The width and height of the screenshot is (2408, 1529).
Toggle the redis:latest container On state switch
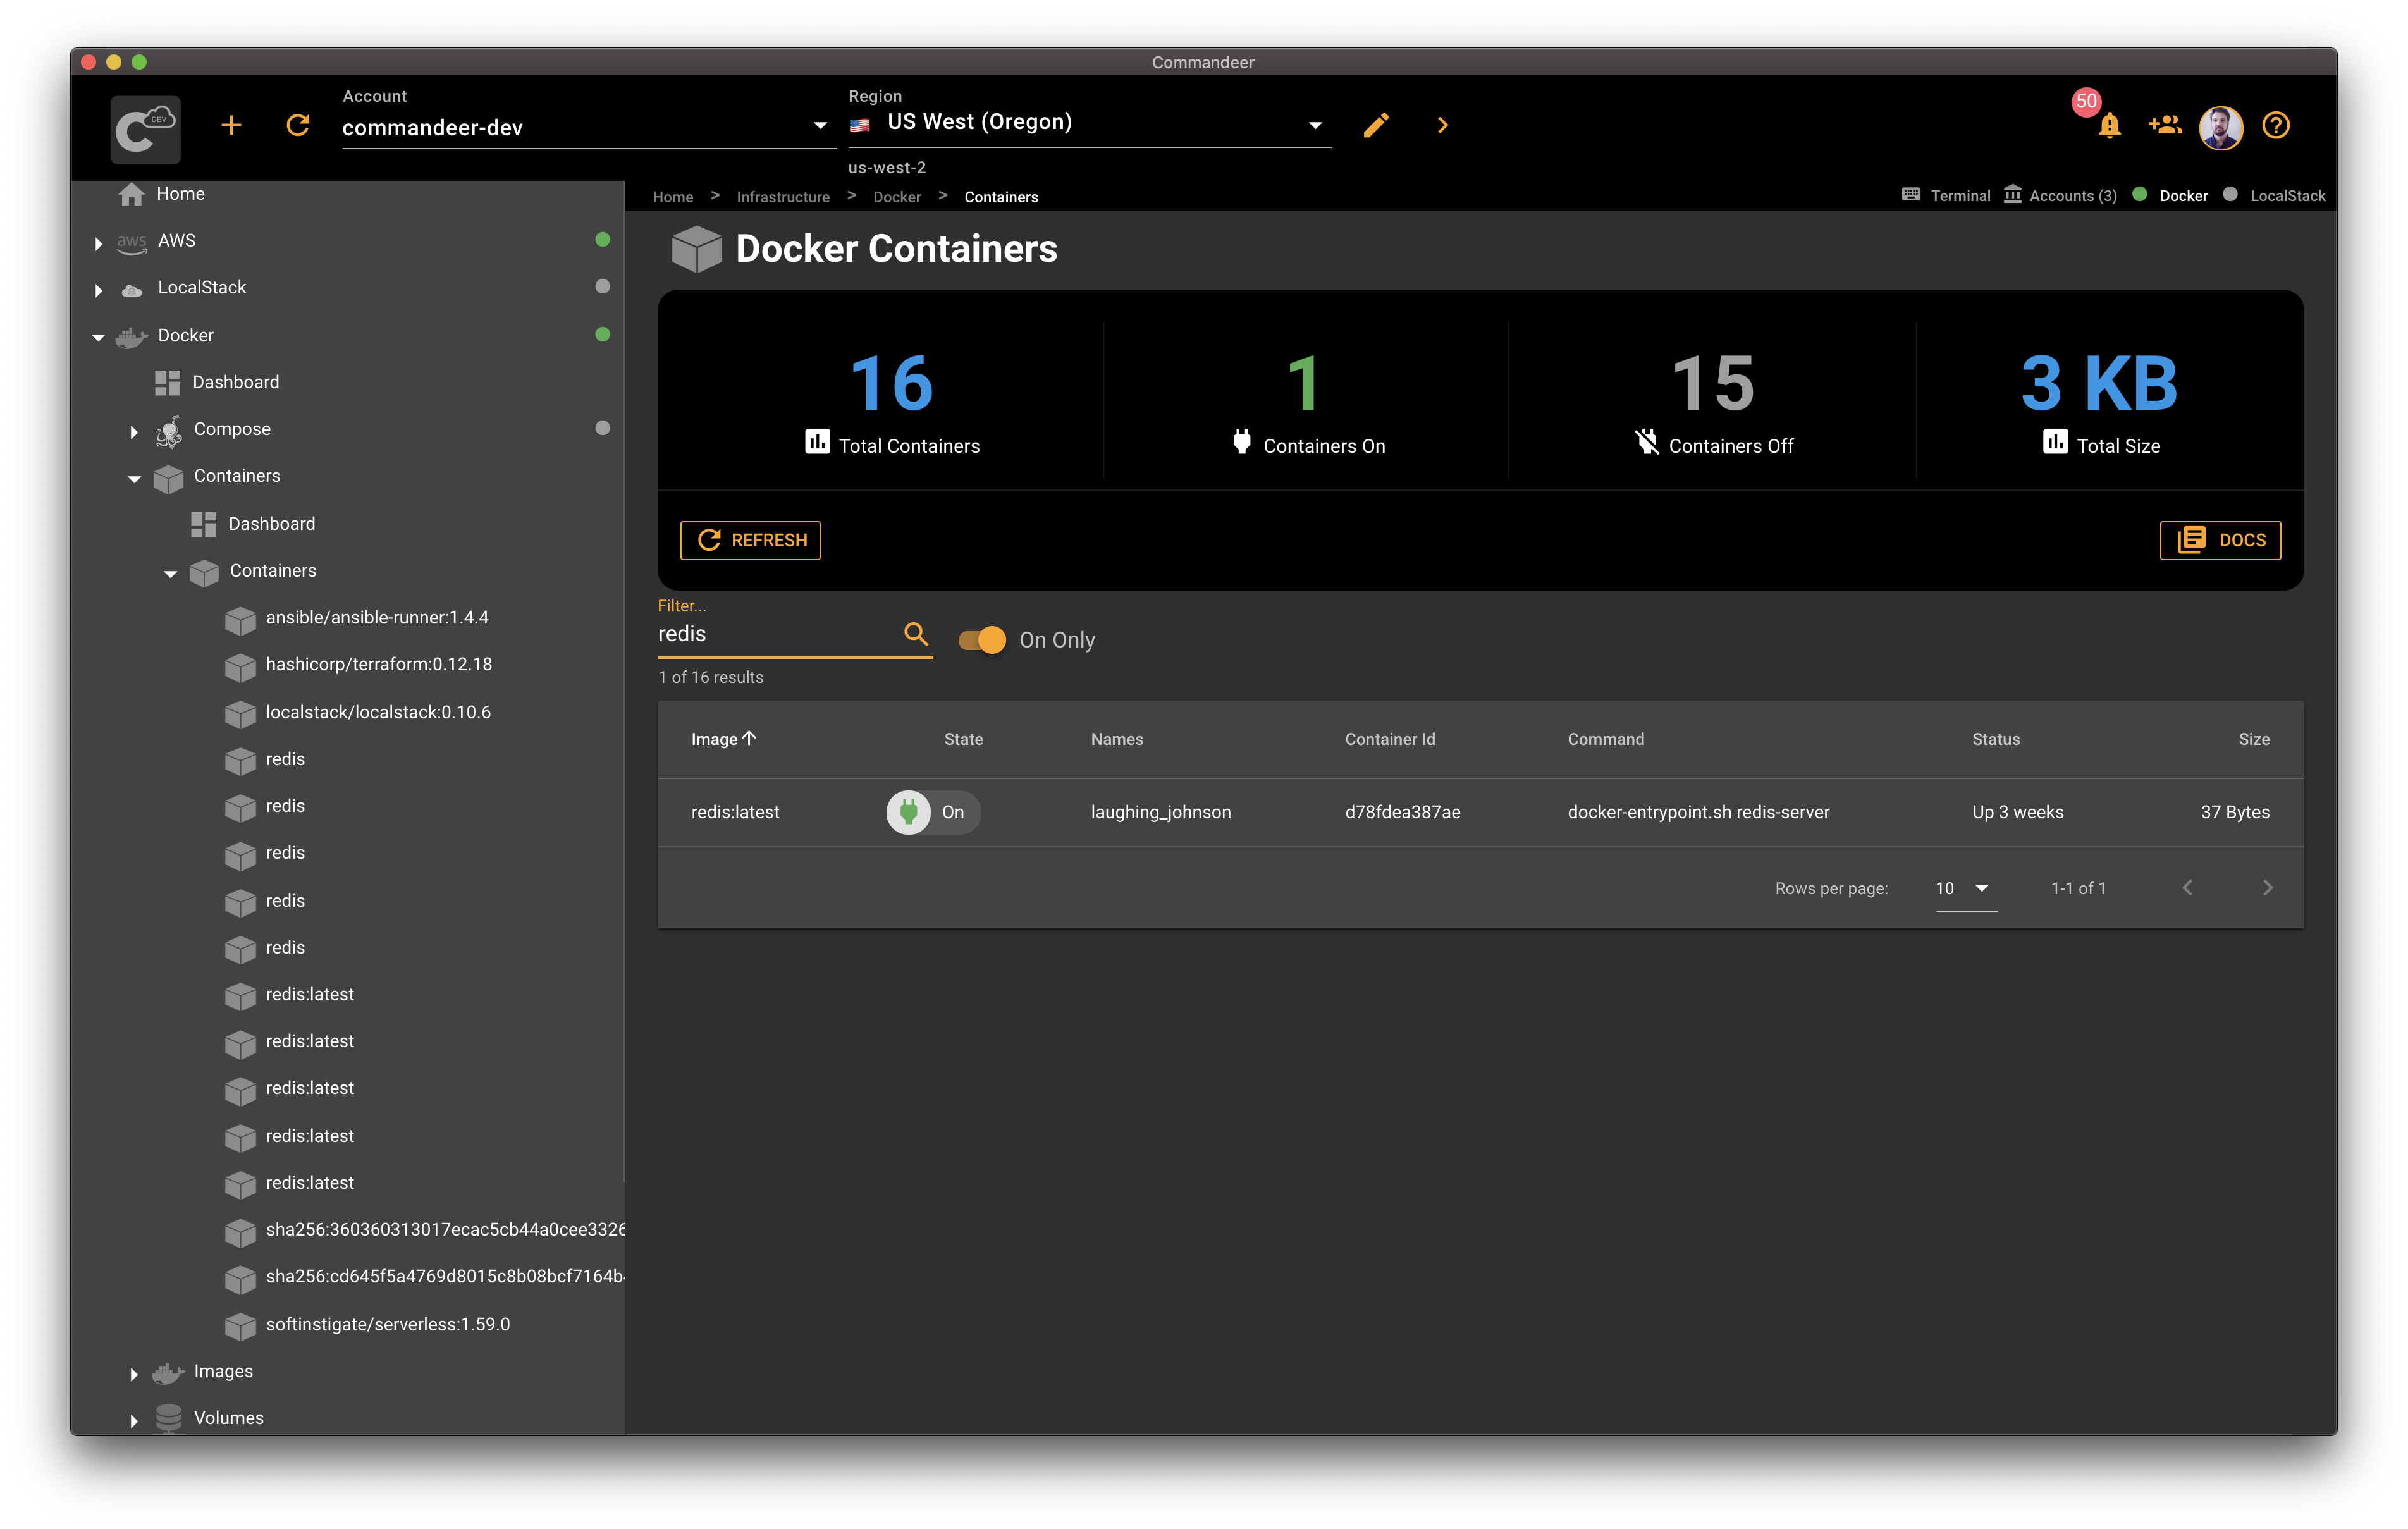coord(932,812)
